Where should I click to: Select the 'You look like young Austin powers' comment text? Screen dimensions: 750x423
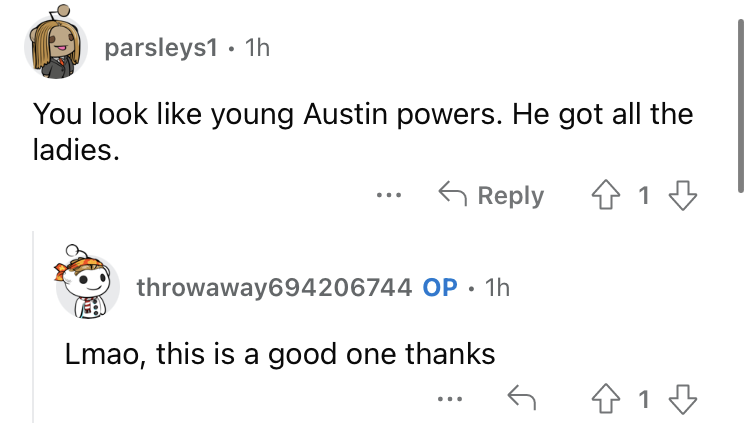pos(363,132)
